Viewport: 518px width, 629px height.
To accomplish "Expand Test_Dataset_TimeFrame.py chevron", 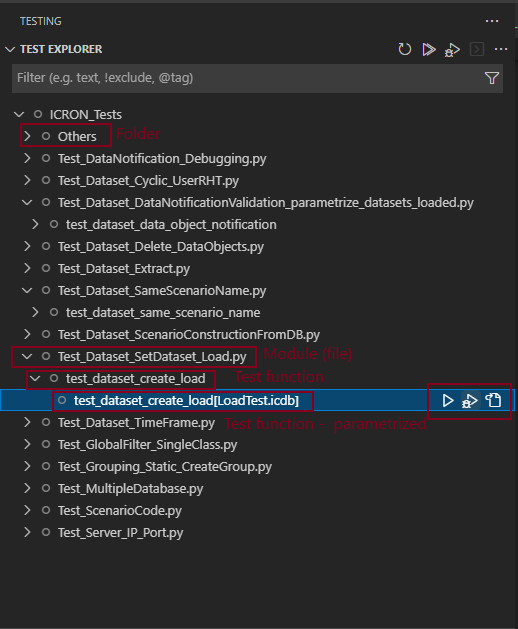I will click(x=27, y=422).
